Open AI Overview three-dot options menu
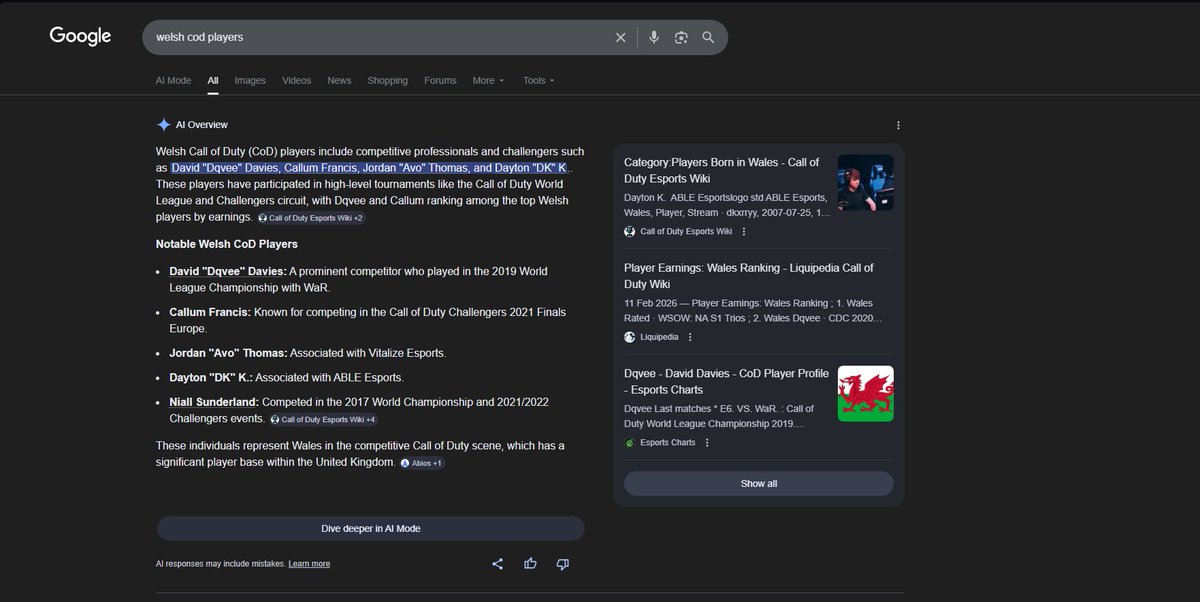The height and width of the screenshot is (602, 1200). click(898, 125)
